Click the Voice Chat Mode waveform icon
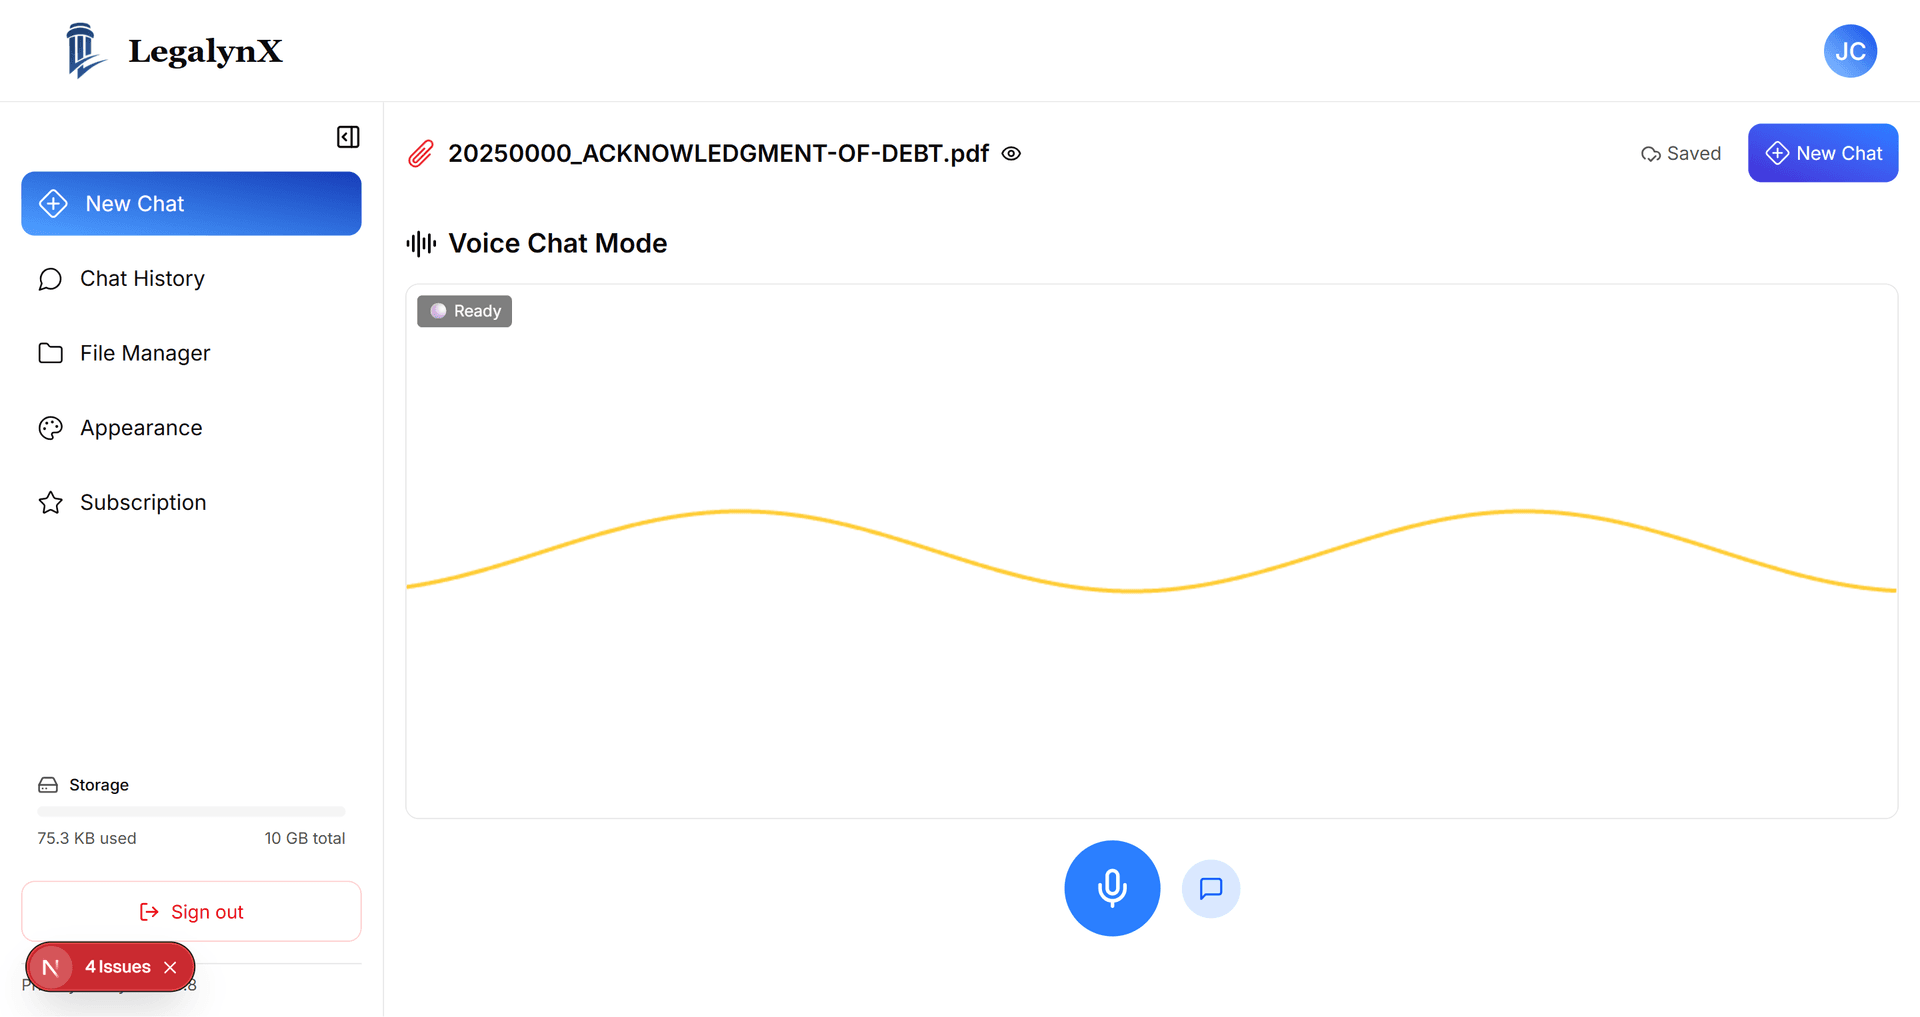Screen dimensions: 1920x1017 pyautogui.click(x=421, y=244)
